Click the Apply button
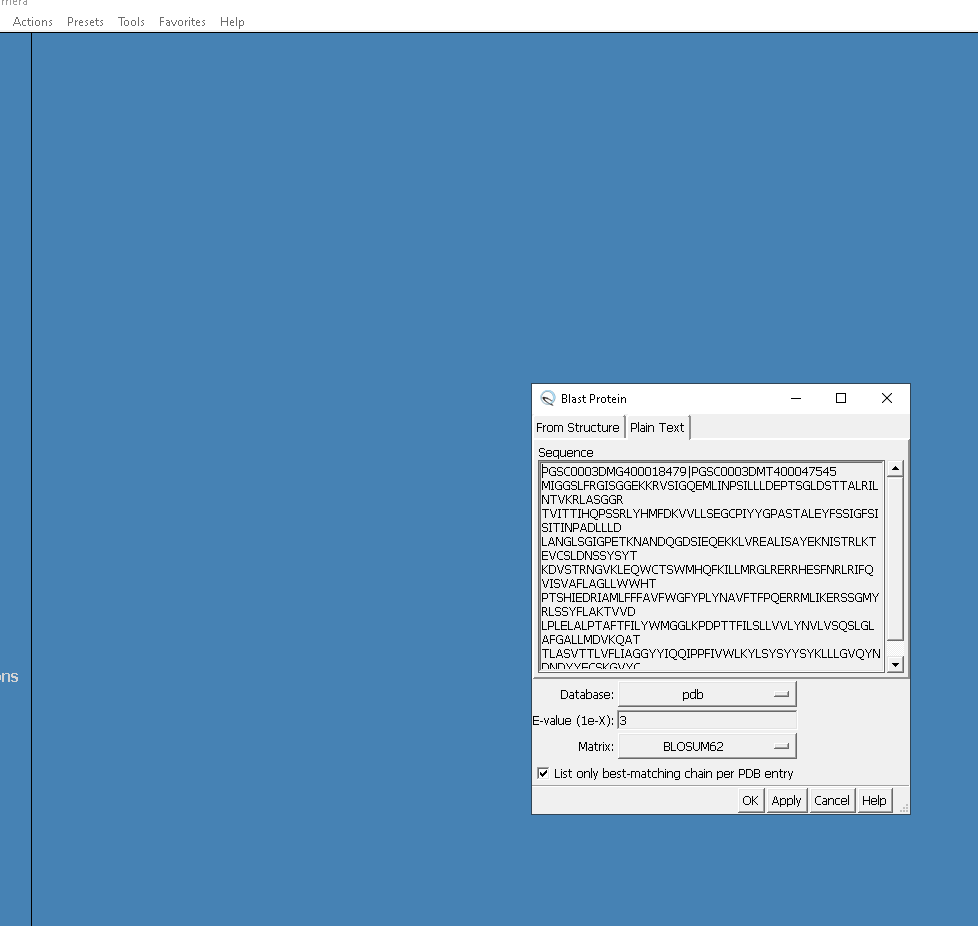The height and width of the screenshot is (926, 978). click(x=786, y=800)
